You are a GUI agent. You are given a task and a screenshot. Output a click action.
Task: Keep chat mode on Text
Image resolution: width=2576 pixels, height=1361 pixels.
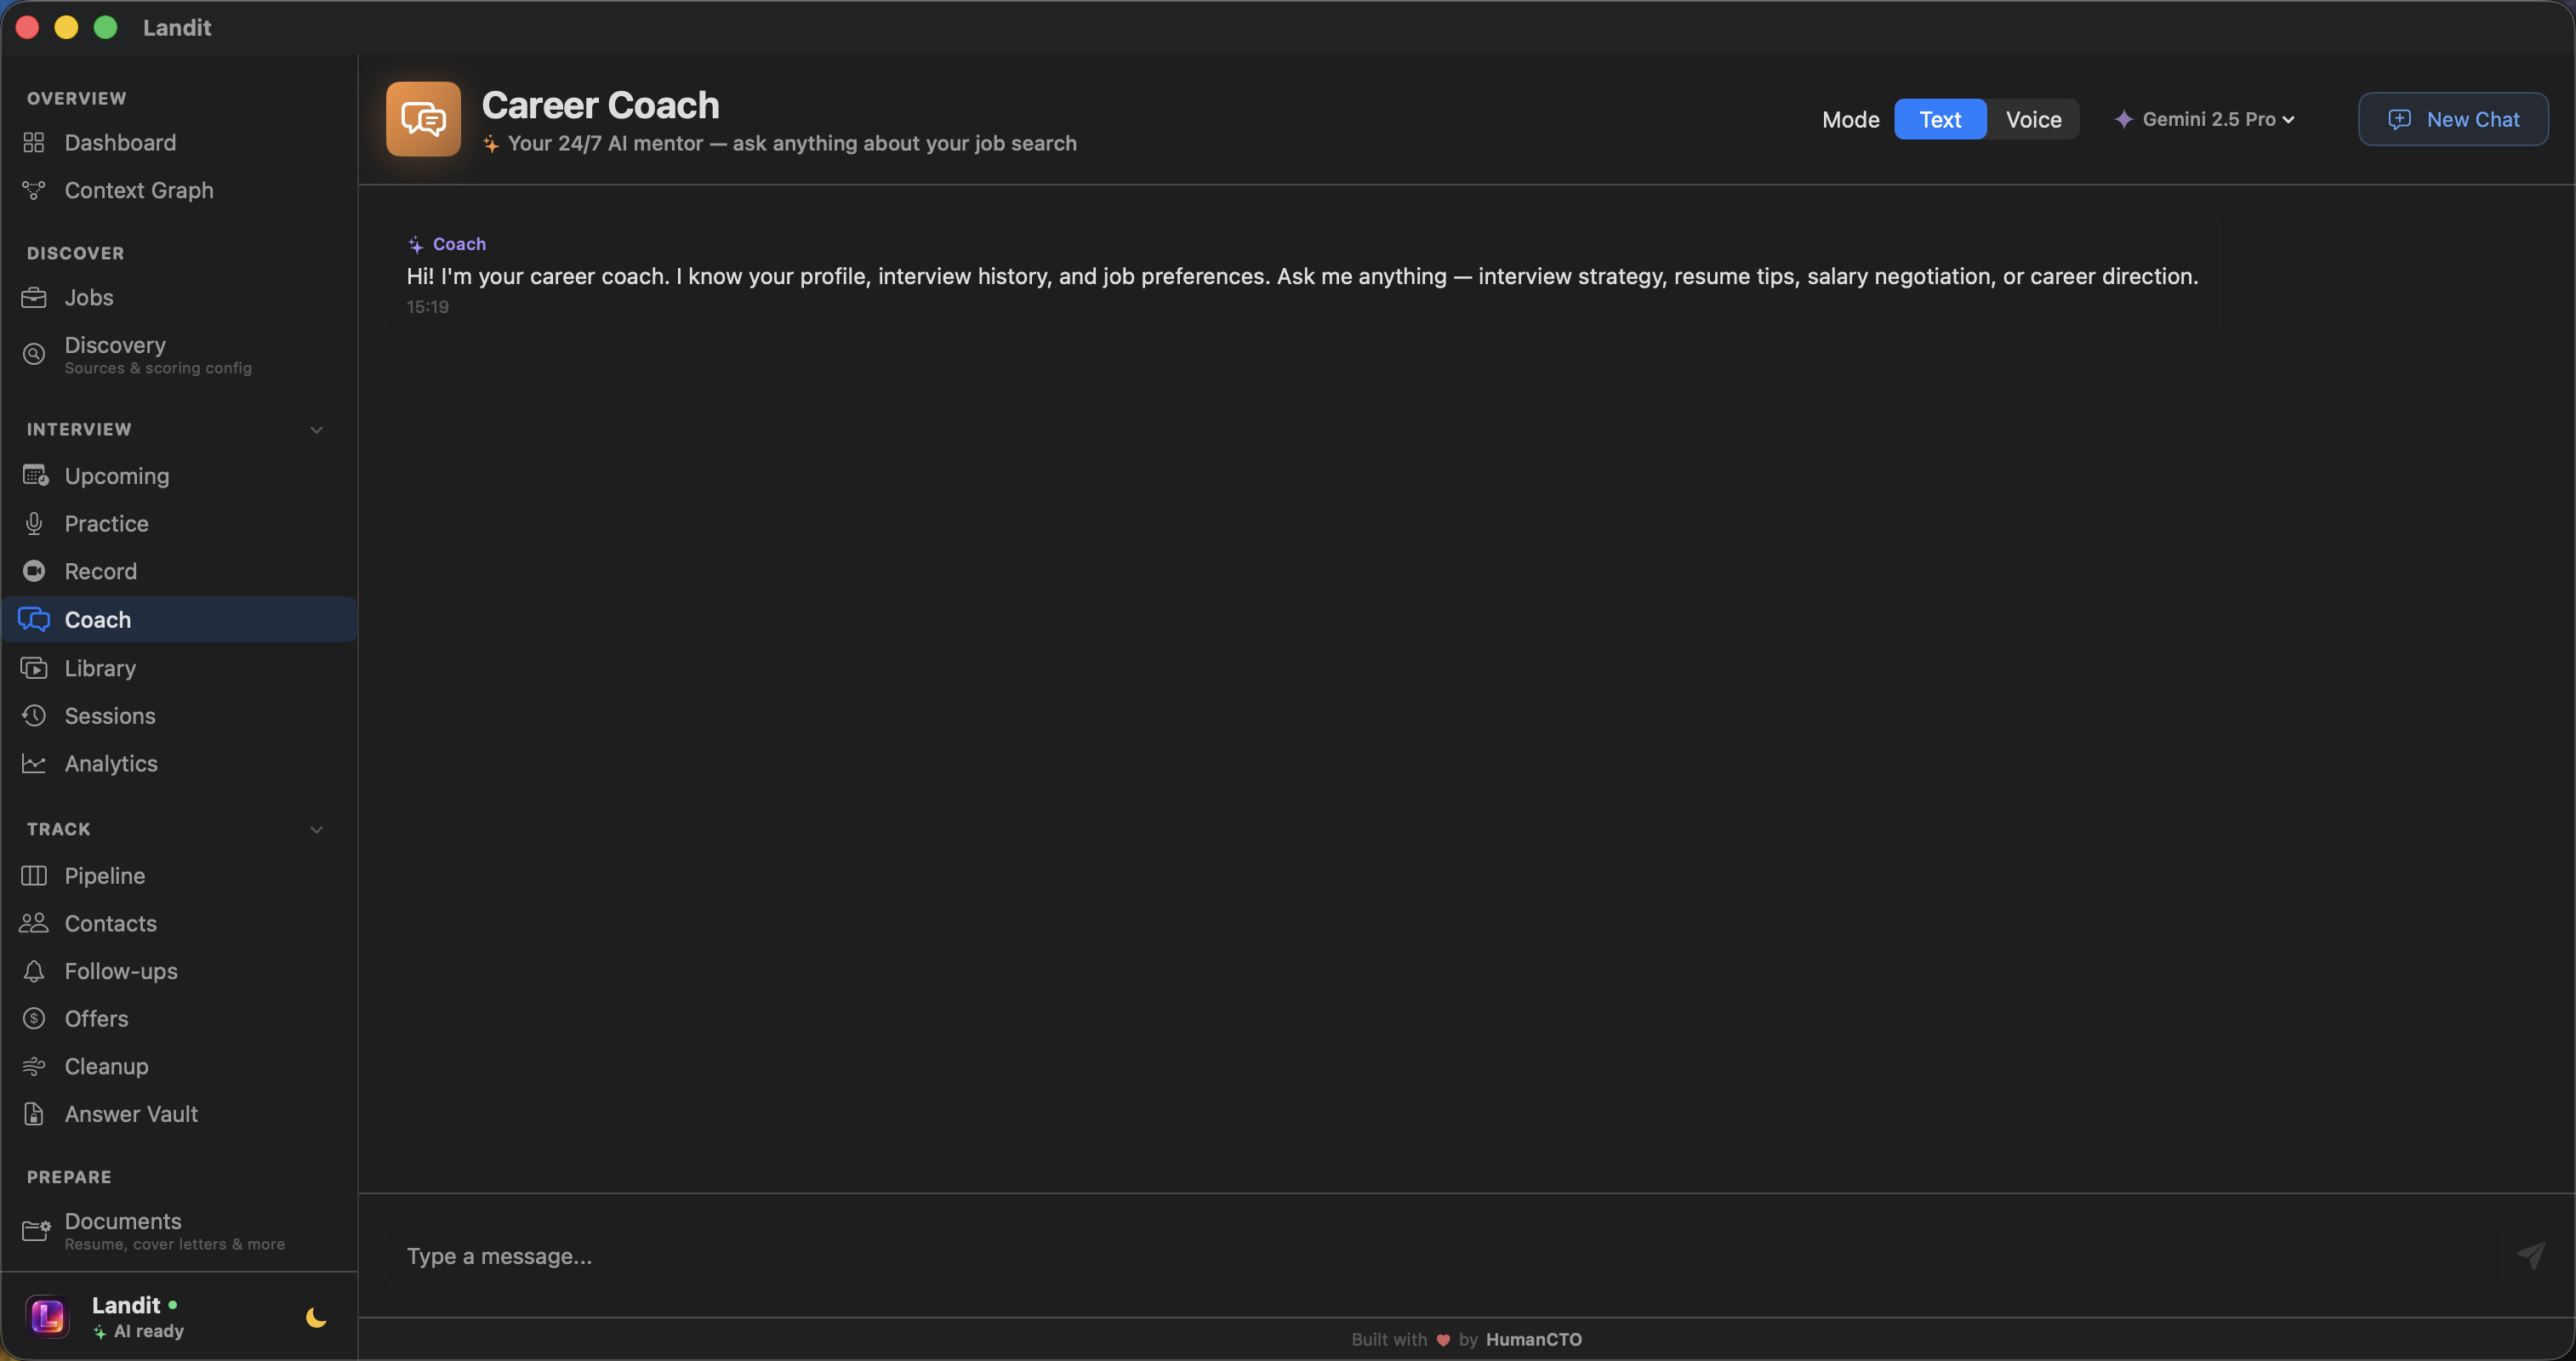pyautogui.click(x=1940, y=119)
